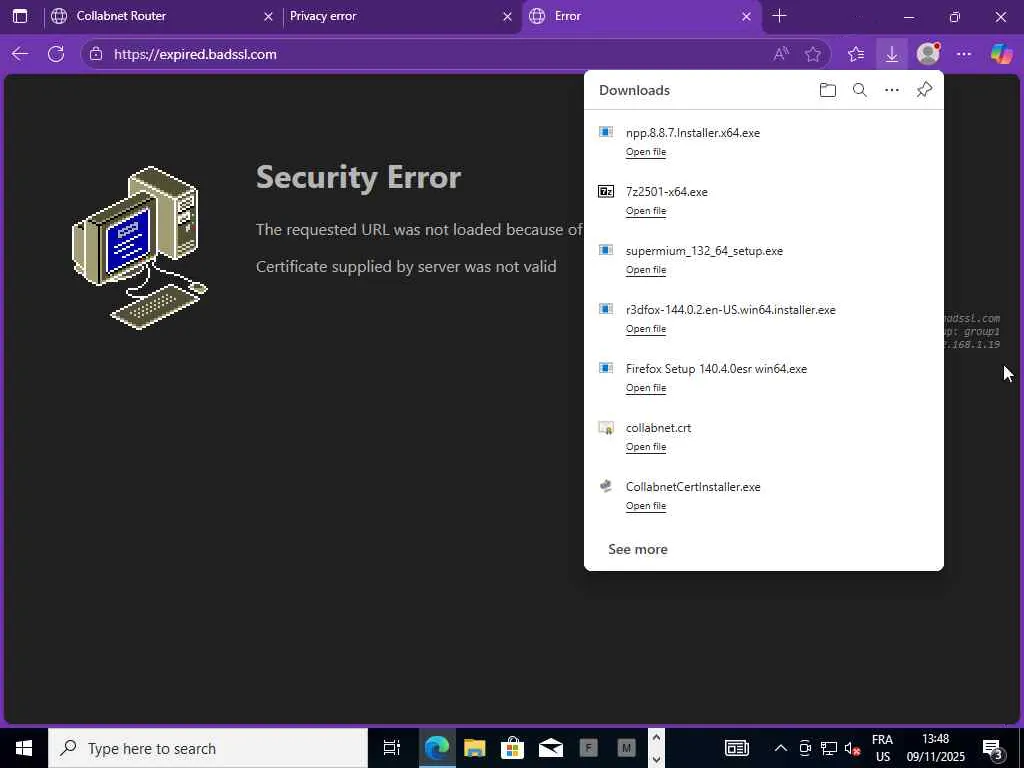Open notification center with 3 alerts
The height and width of the screenshot is (768, 1024).
click(993, 748)
